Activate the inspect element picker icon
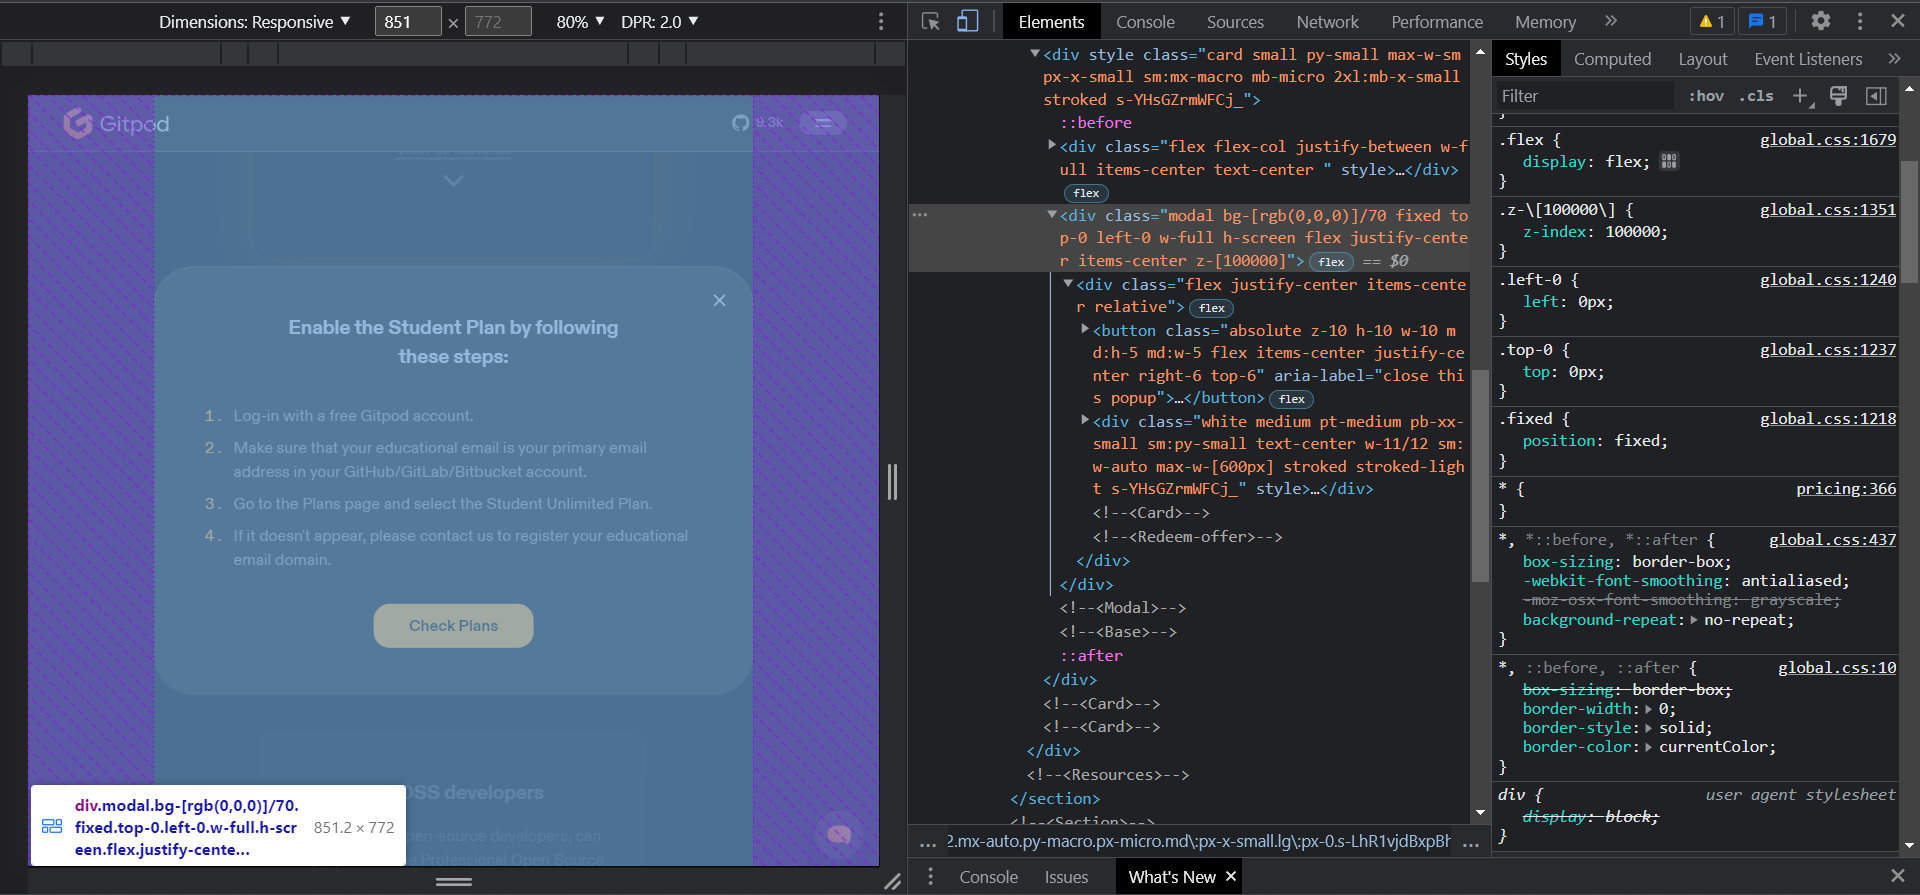 point(930,21)
